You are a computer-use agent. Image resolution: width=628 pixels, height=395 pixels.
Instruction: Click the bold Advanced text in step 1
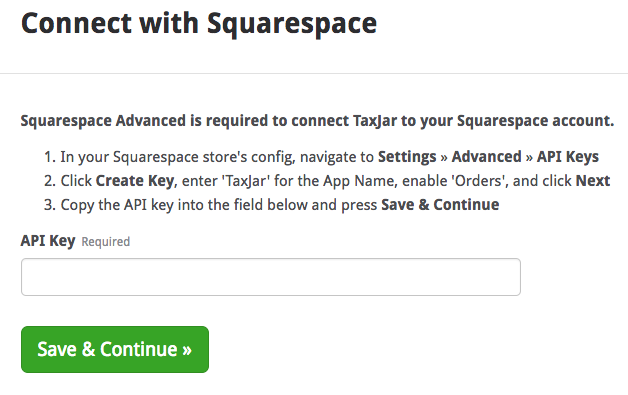487,157
